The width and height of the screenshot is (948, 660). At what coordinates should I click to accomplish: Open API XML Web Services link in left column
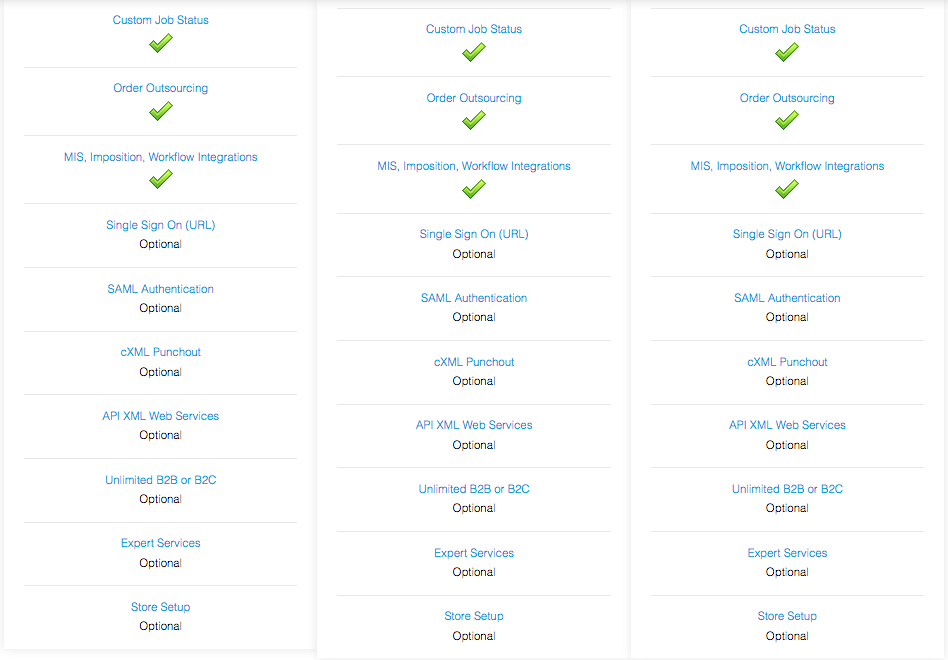point(161,416)
